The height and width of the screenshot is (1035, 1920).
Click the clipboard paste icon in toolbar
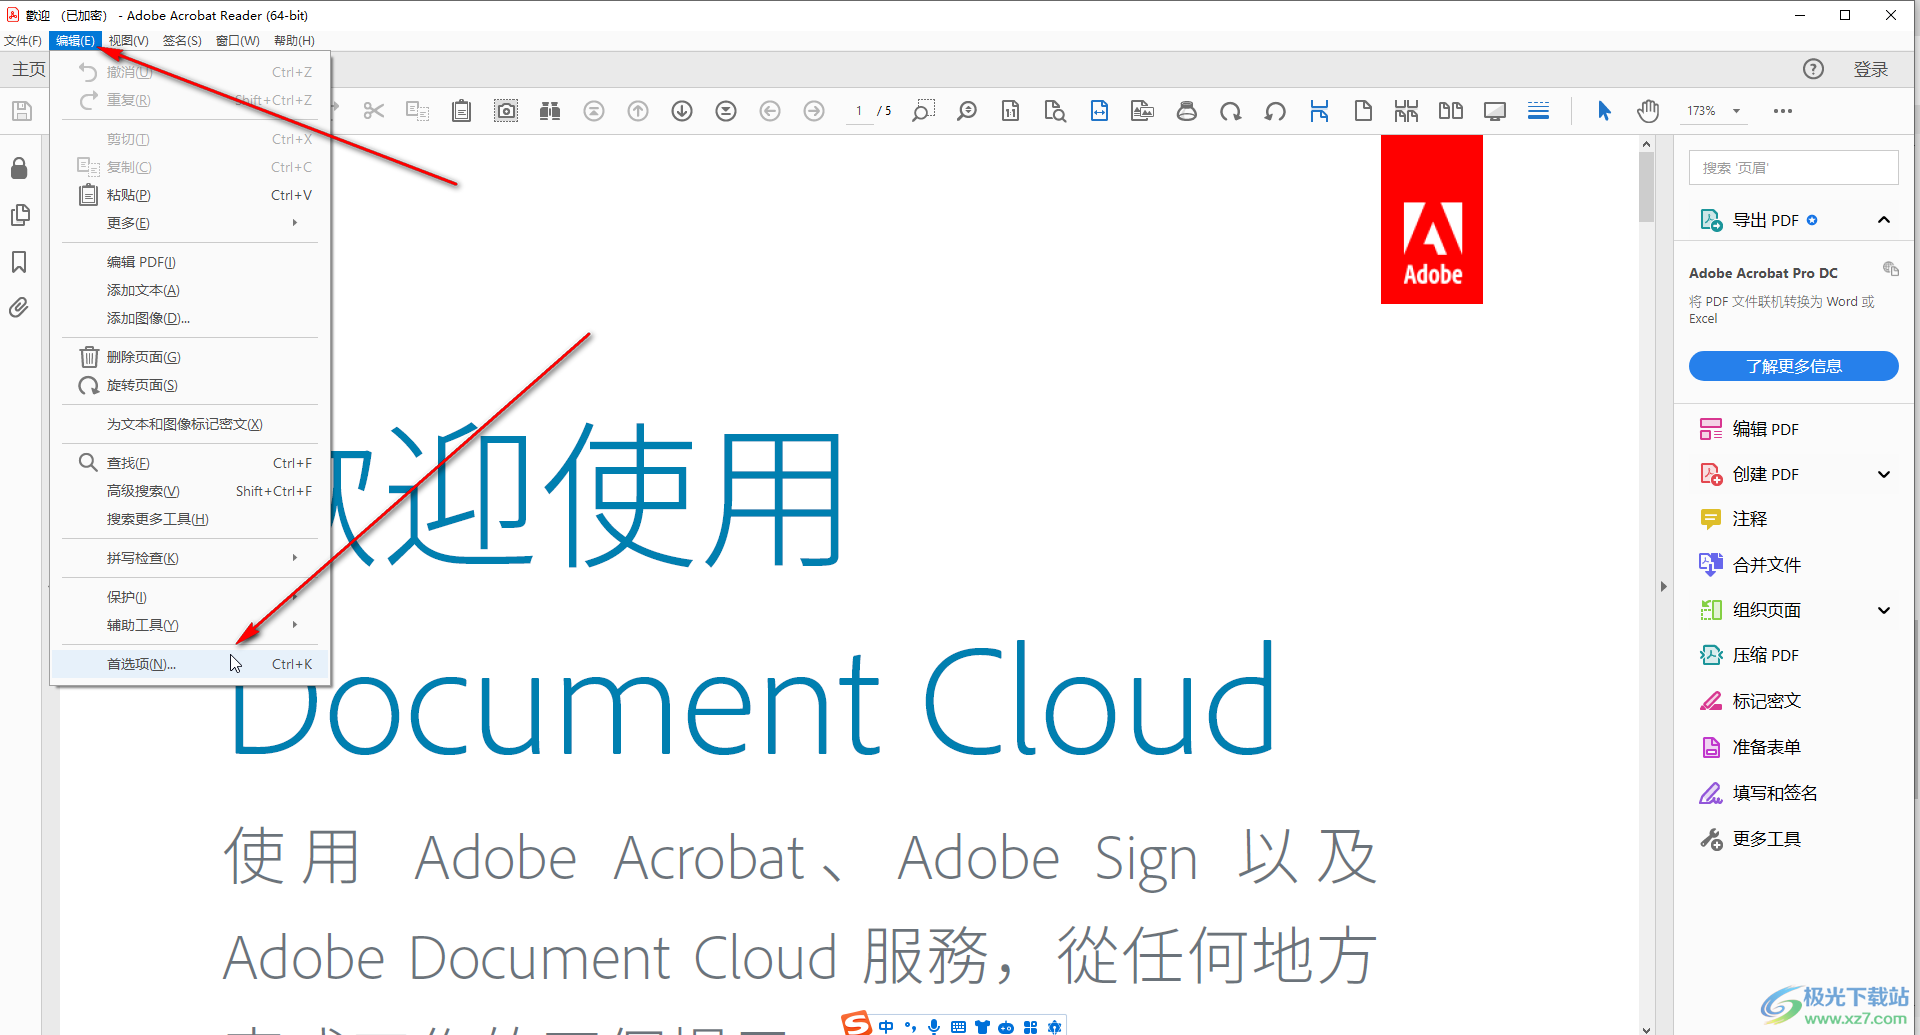click(461, 111)
